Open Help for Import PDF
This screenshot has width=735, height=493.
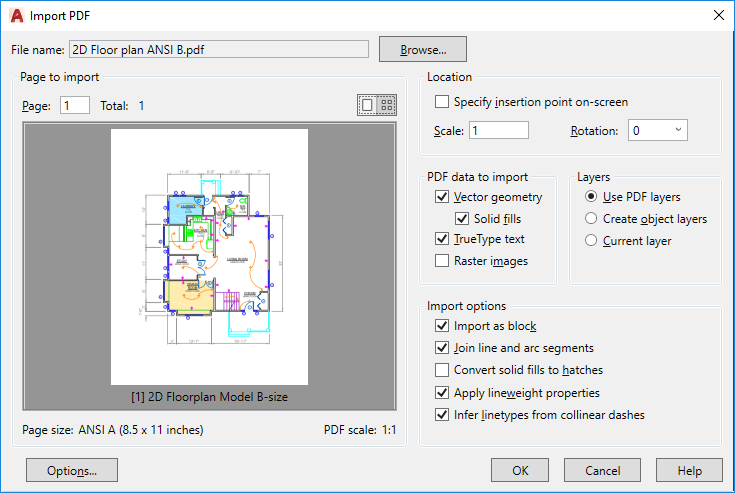[689, 470]
